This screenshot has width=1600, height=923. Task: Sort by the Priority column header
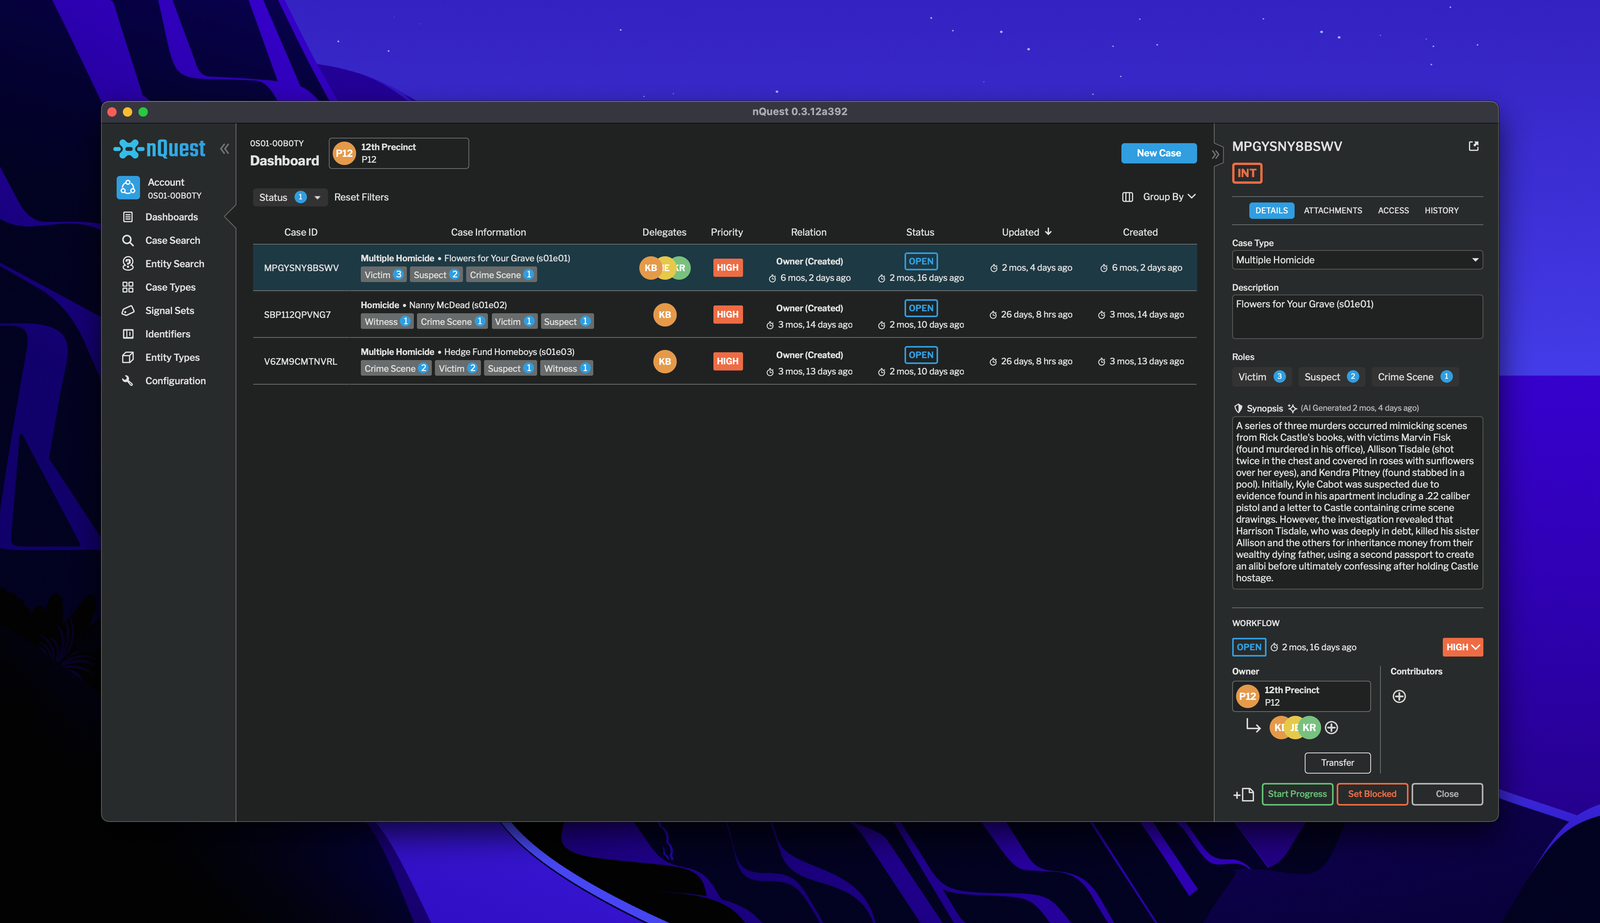[x=727, y=232]
